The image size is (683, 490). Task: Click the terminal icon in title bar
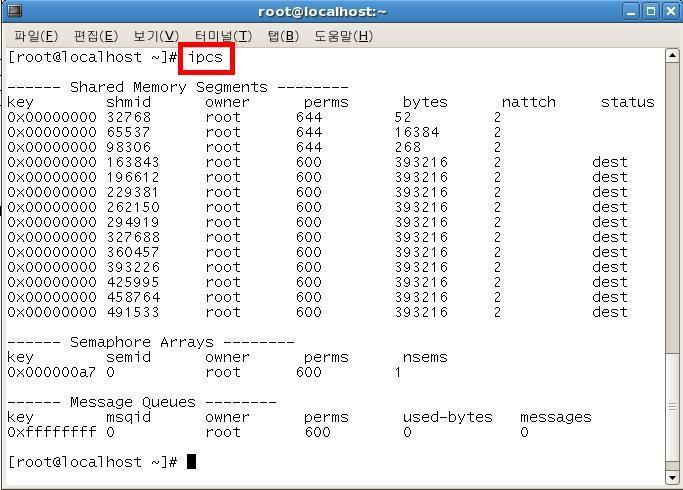[14, 10]
